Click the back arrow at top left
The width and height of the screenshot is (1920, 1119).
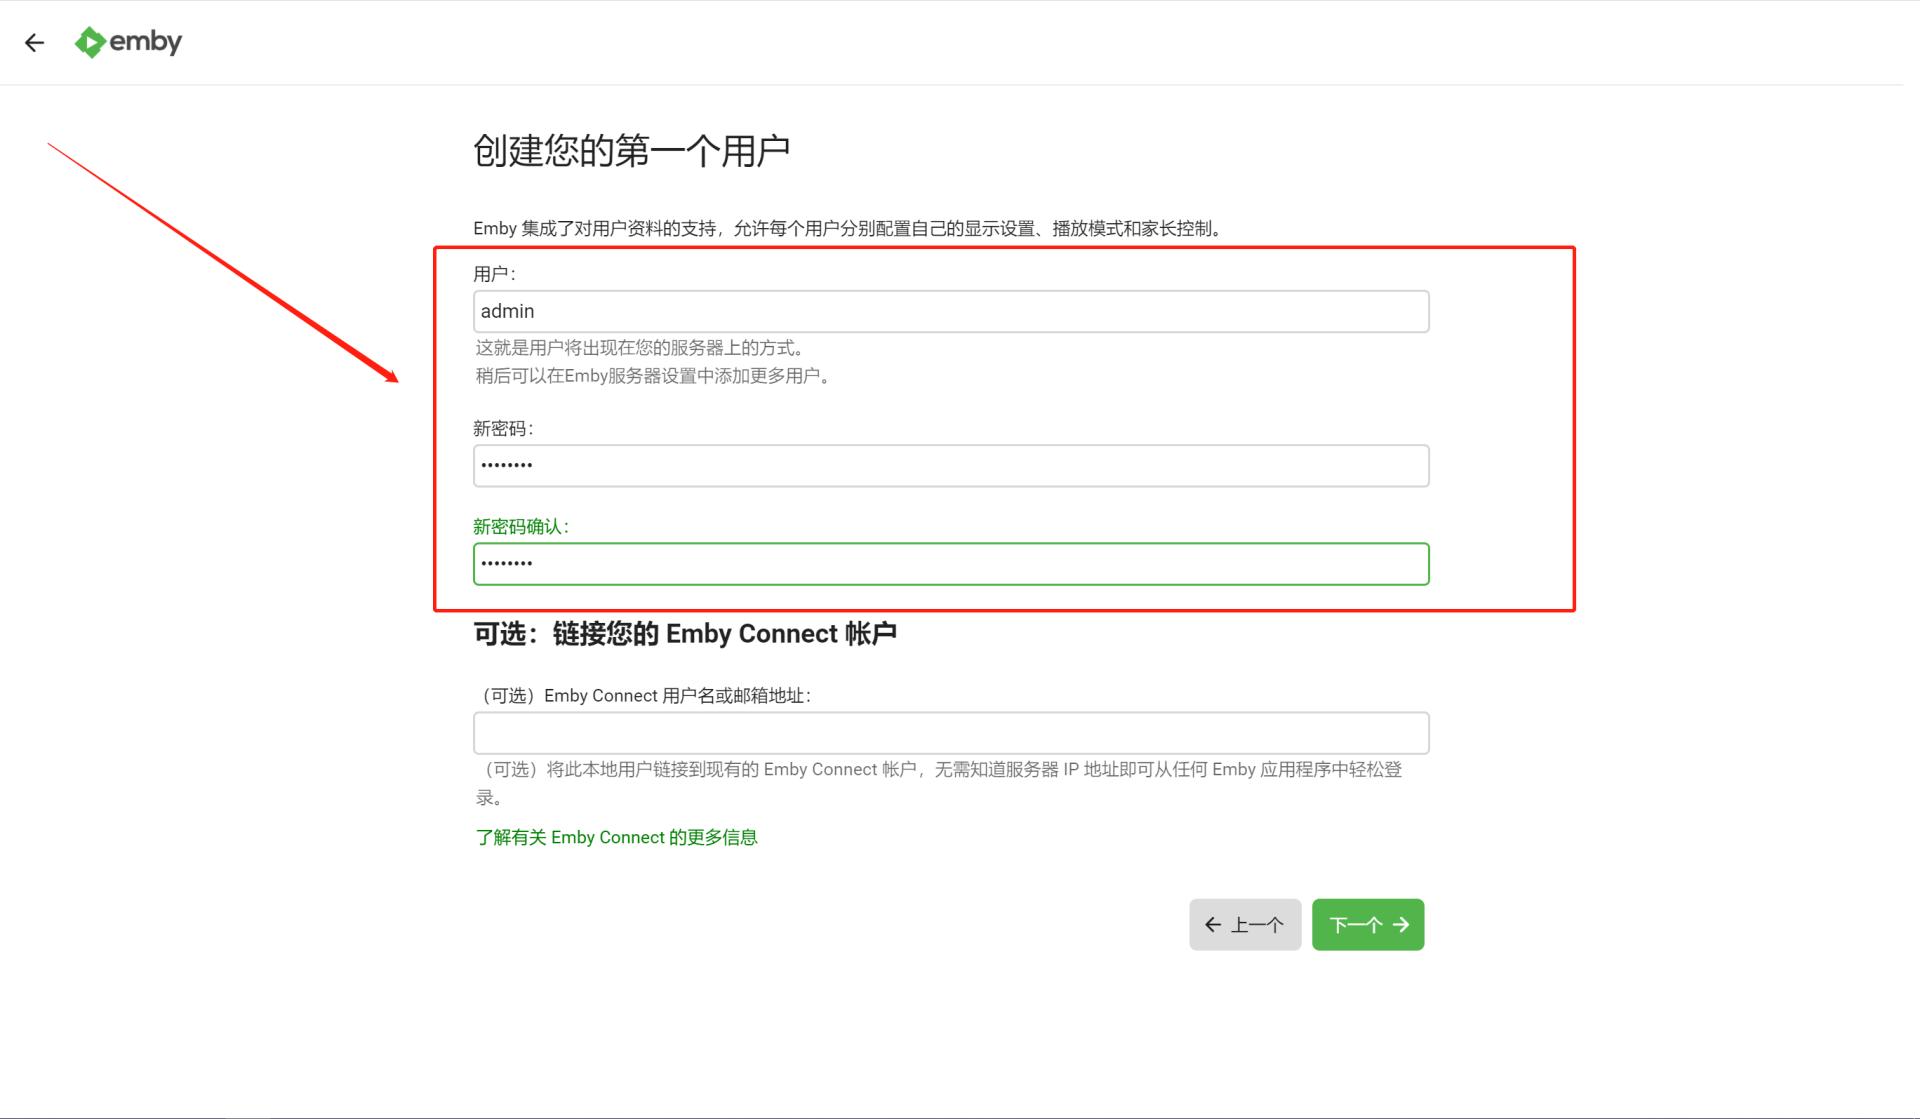[x=34, y=42]
